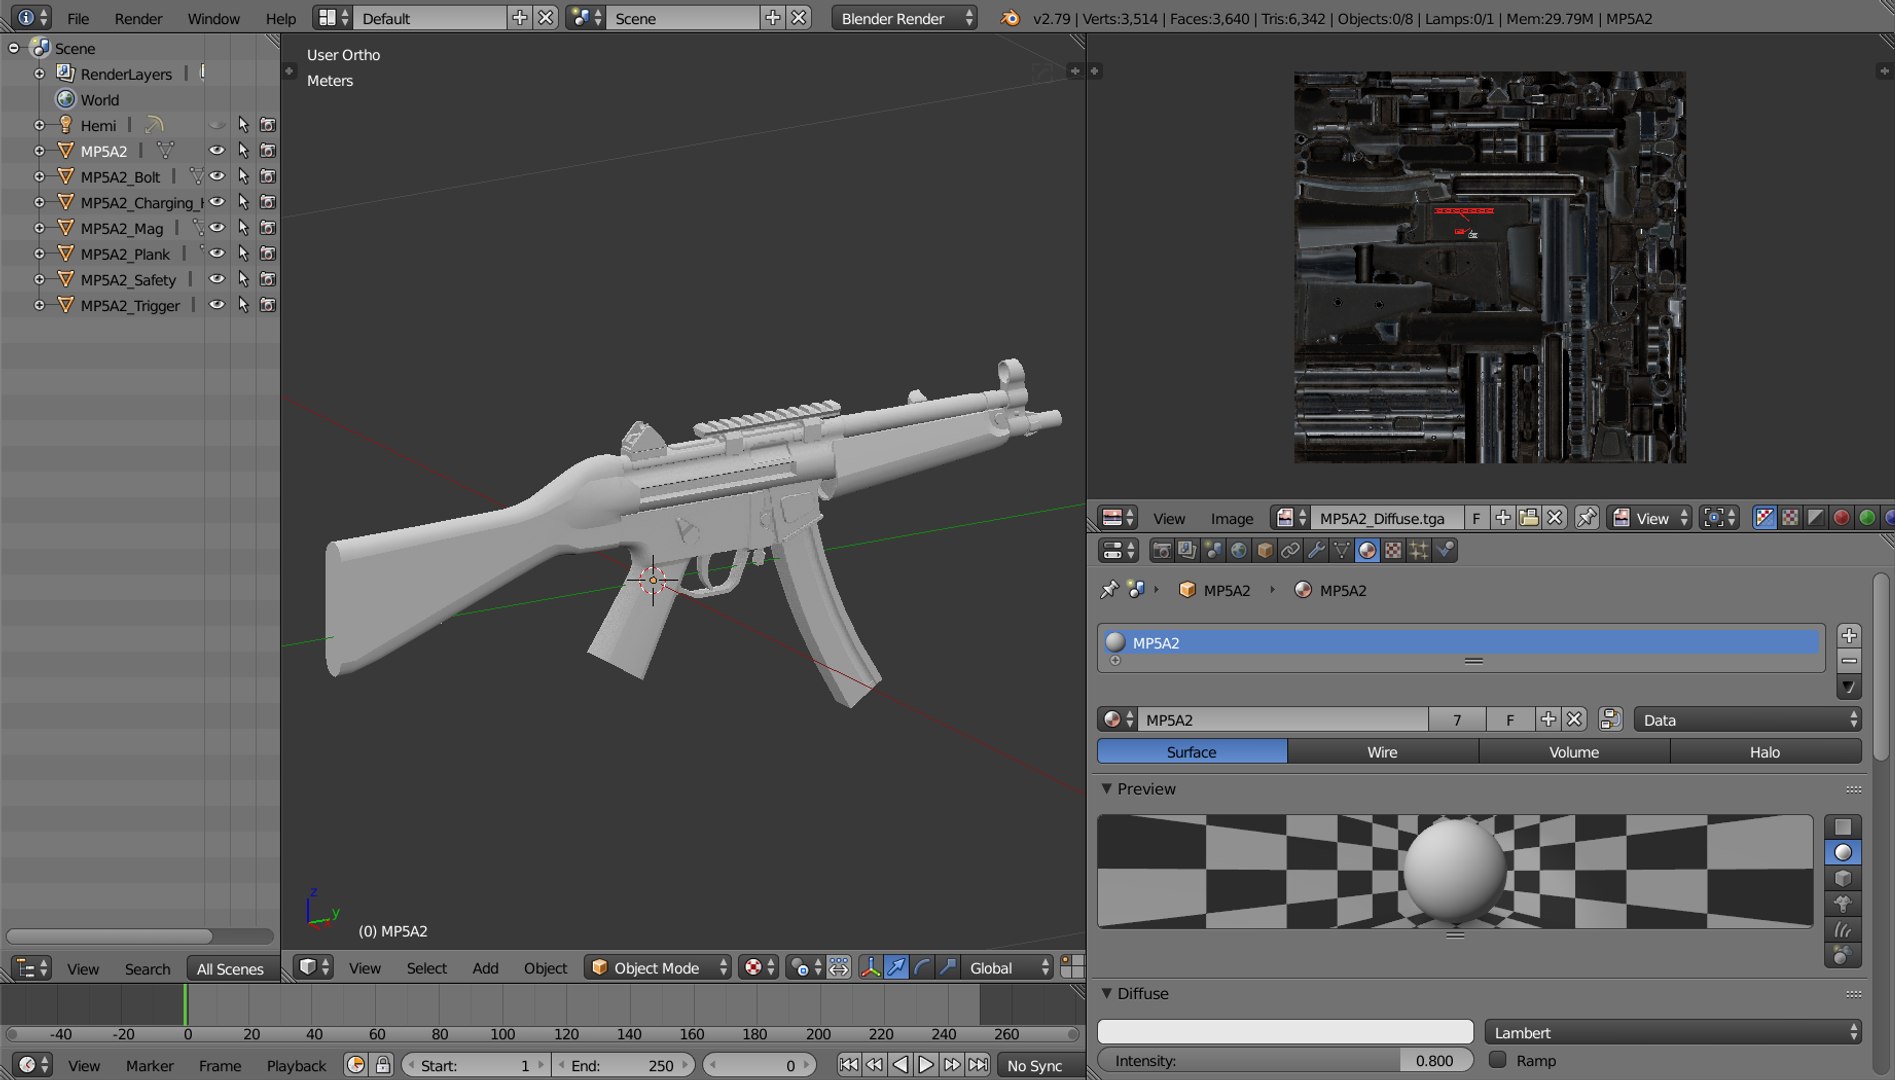Toggle selectability of MP5A2_Safety
The image size is (1895, 1080).
(x=243, y=279)
